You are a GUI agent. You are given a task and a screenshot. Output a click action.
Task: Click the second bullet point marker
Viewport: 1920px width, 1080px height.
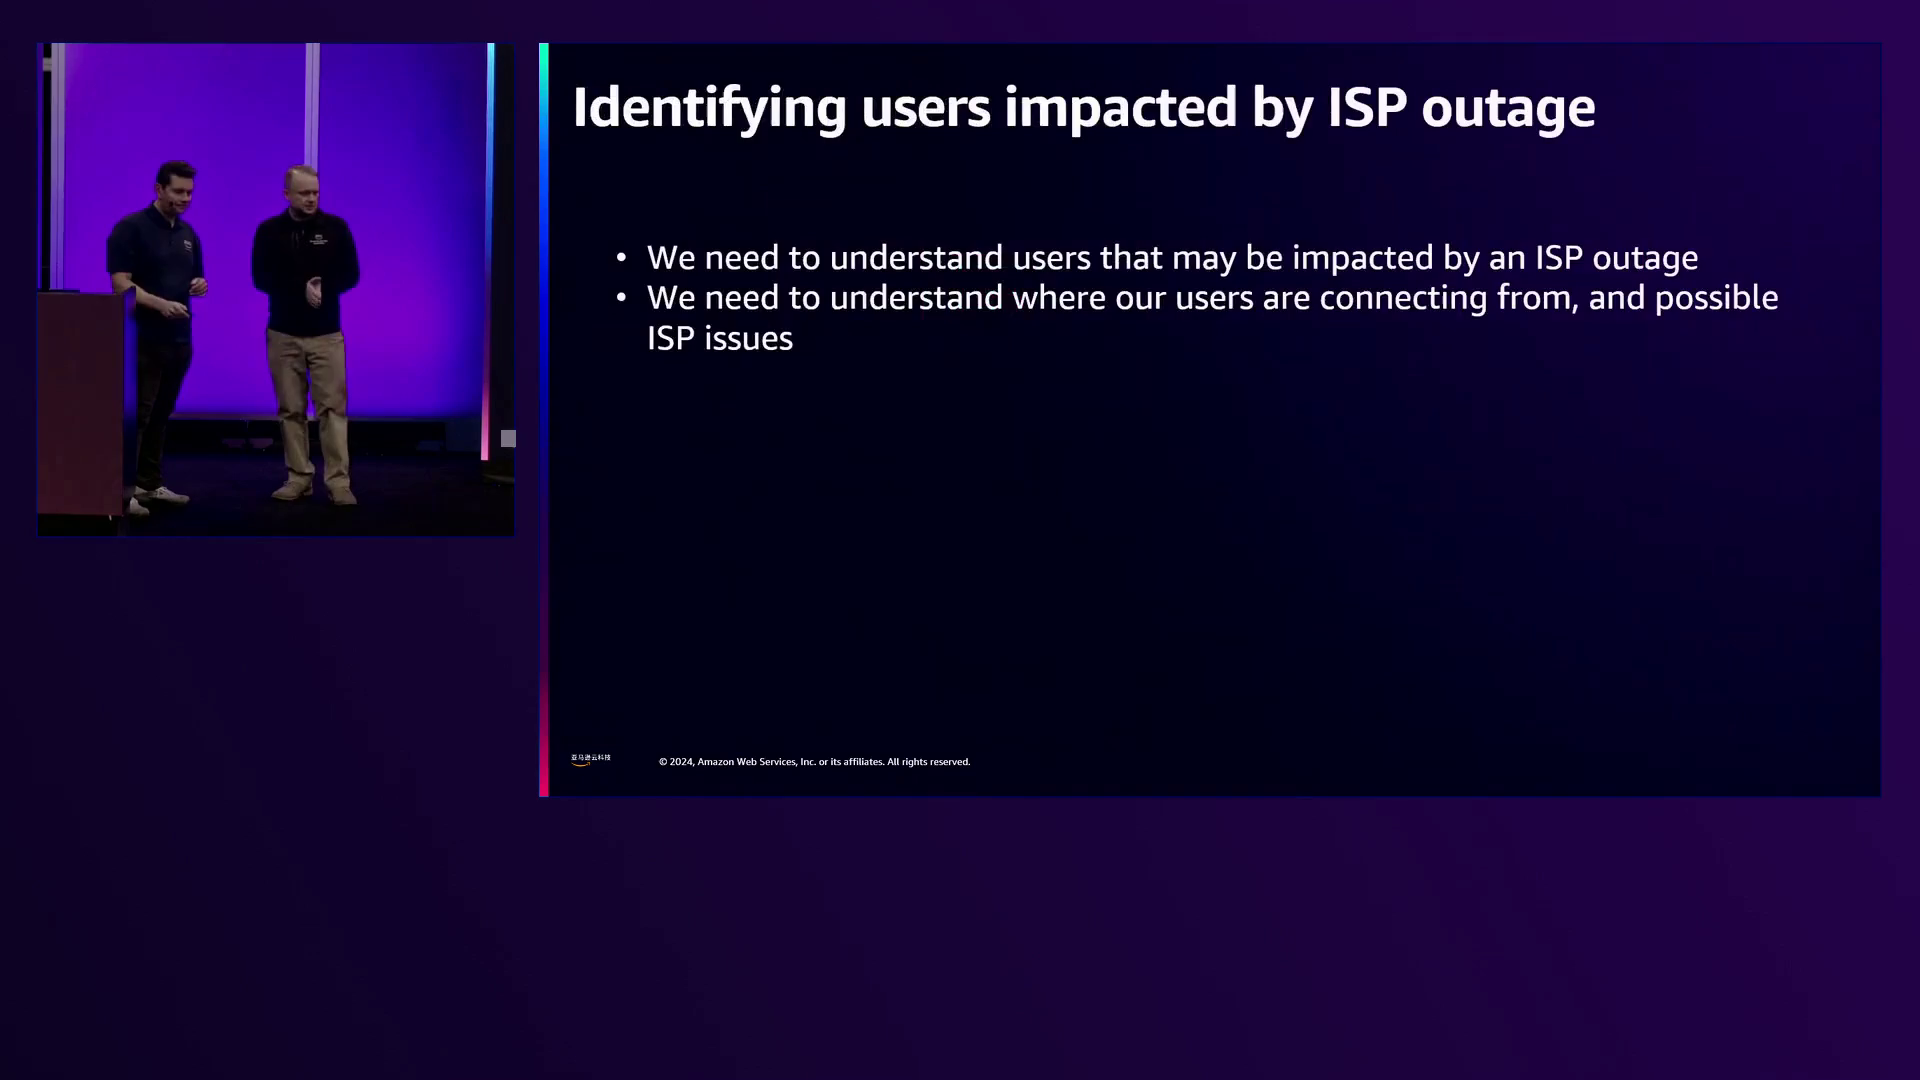(x=621, y=298)
